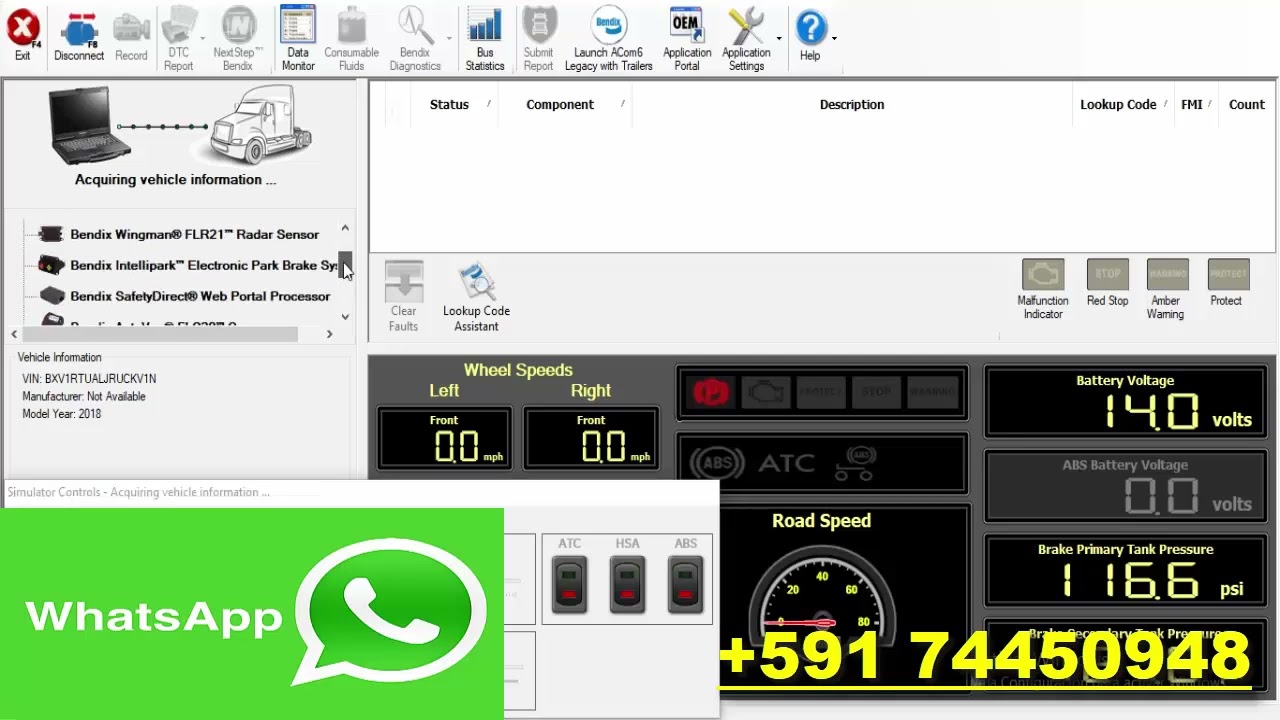Click 'Acquiring vehicle information ...' status text
The width and height of the screenshot is (1280, 720).
[175, 180]
